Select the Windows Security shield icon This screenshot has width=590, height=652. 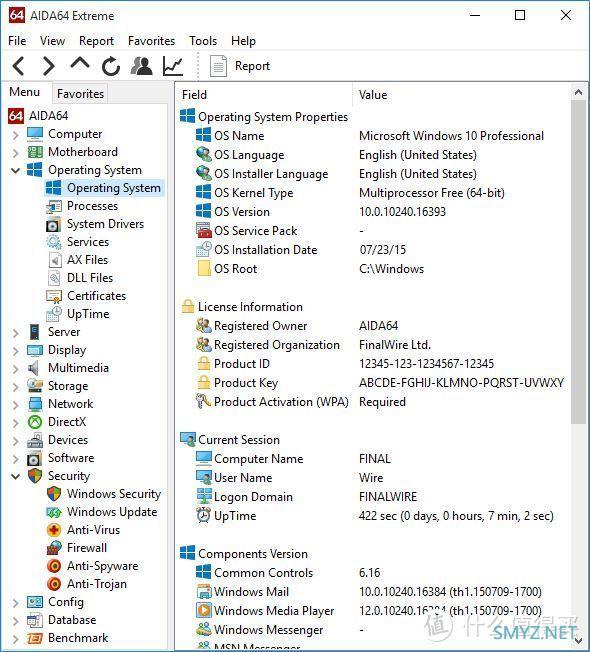[54, 494]
